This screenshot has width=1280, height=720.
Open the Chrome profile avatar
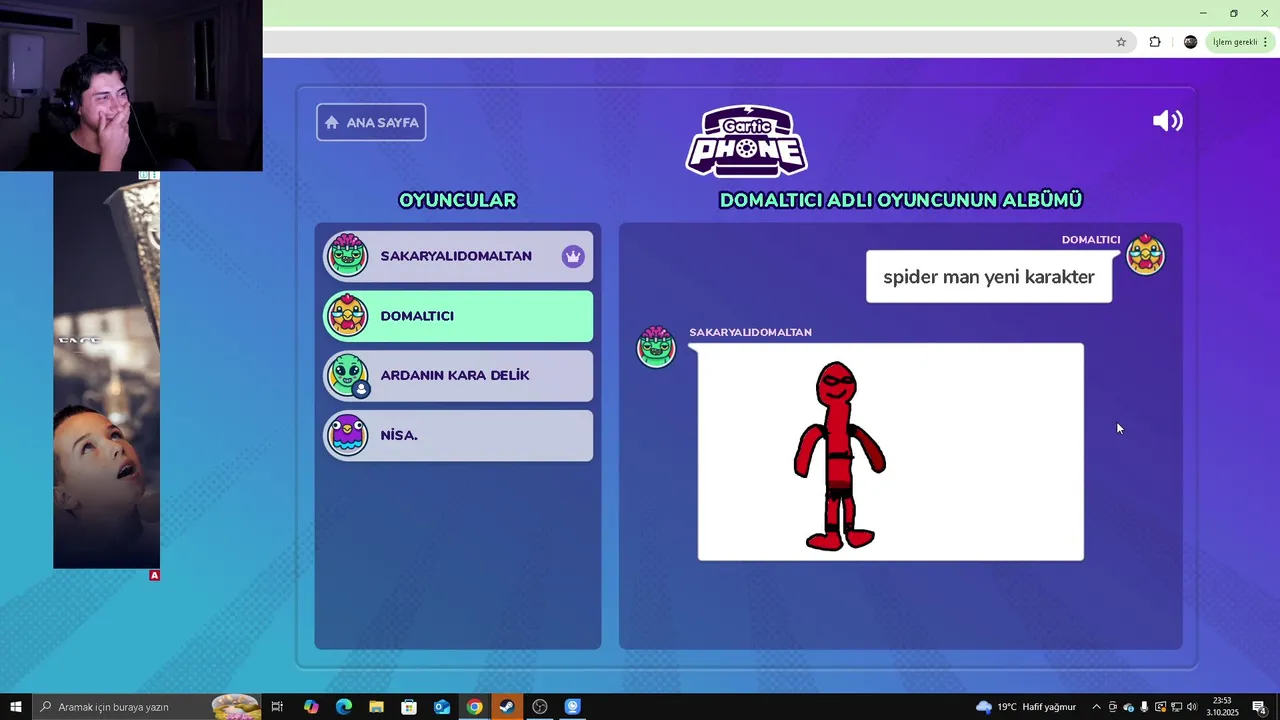pos(1190,42)
